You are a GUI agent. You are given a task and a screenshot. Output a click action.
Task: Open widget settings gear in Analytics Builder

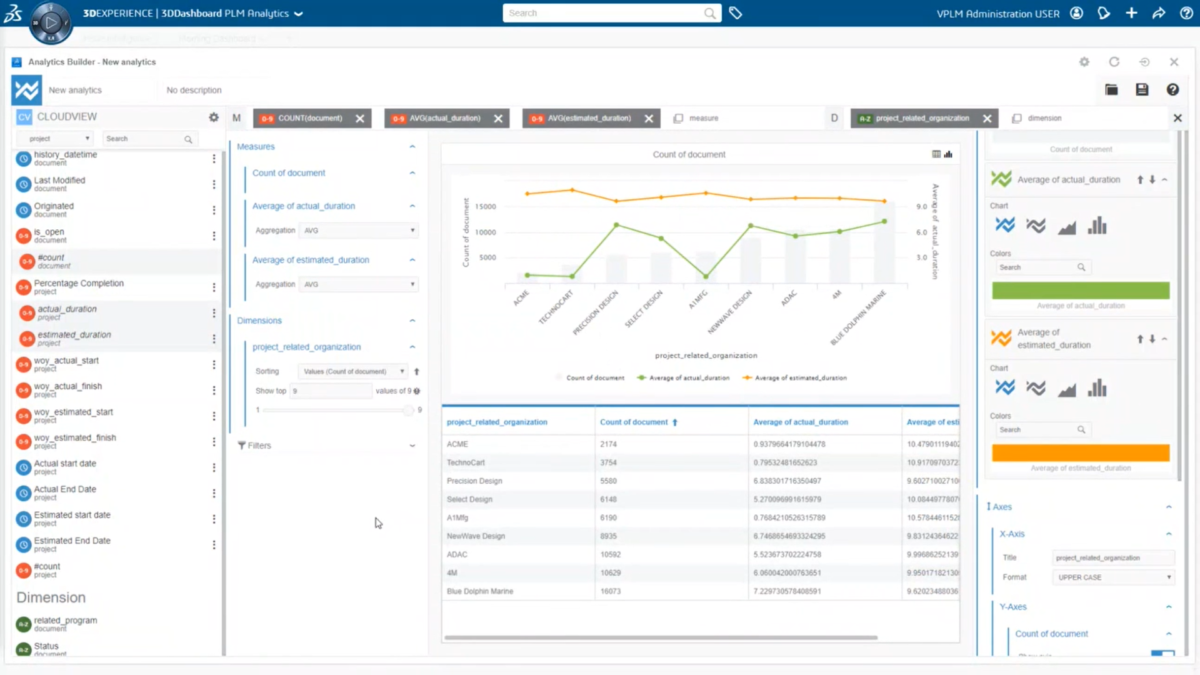click(1084, 62)
